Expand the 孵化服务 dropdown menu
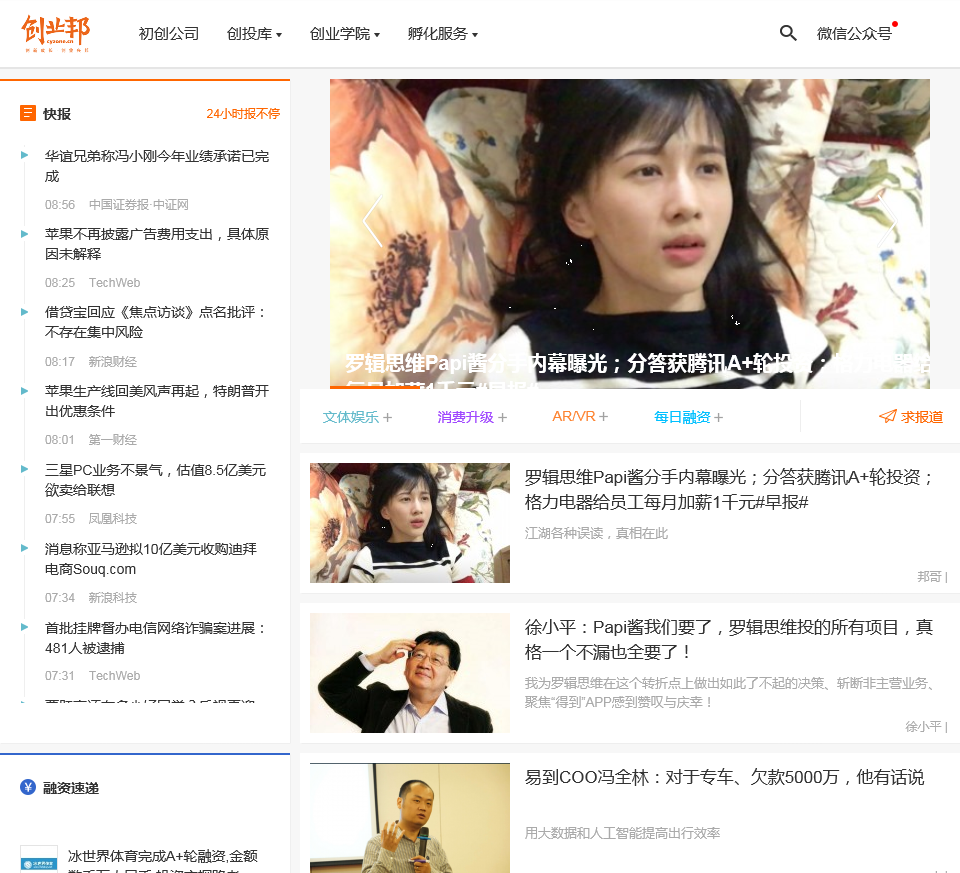 click(x=443, y=34)
